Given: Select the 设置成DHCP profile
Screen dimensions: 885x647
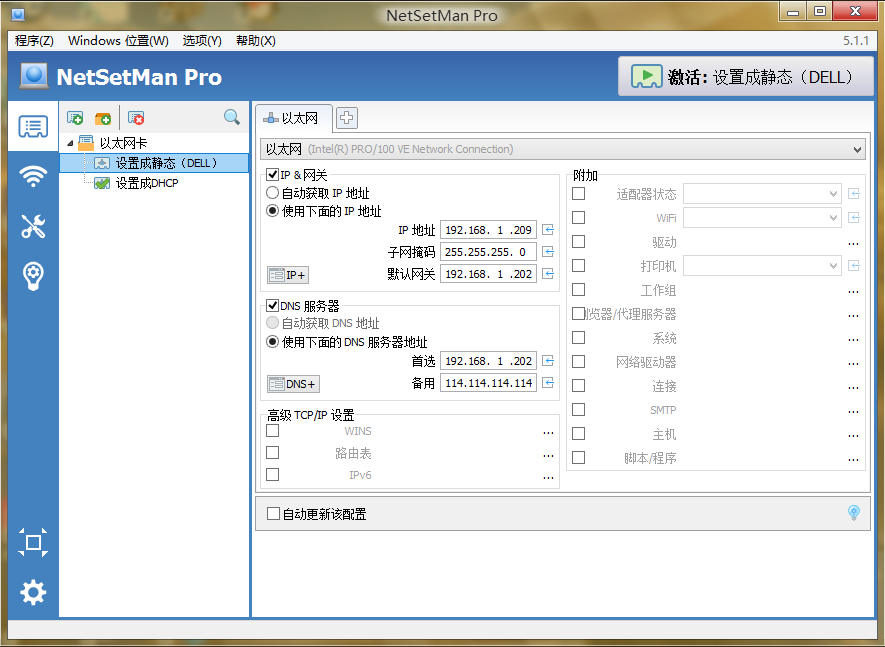Looking at the screenshot, I should point(147,183).
